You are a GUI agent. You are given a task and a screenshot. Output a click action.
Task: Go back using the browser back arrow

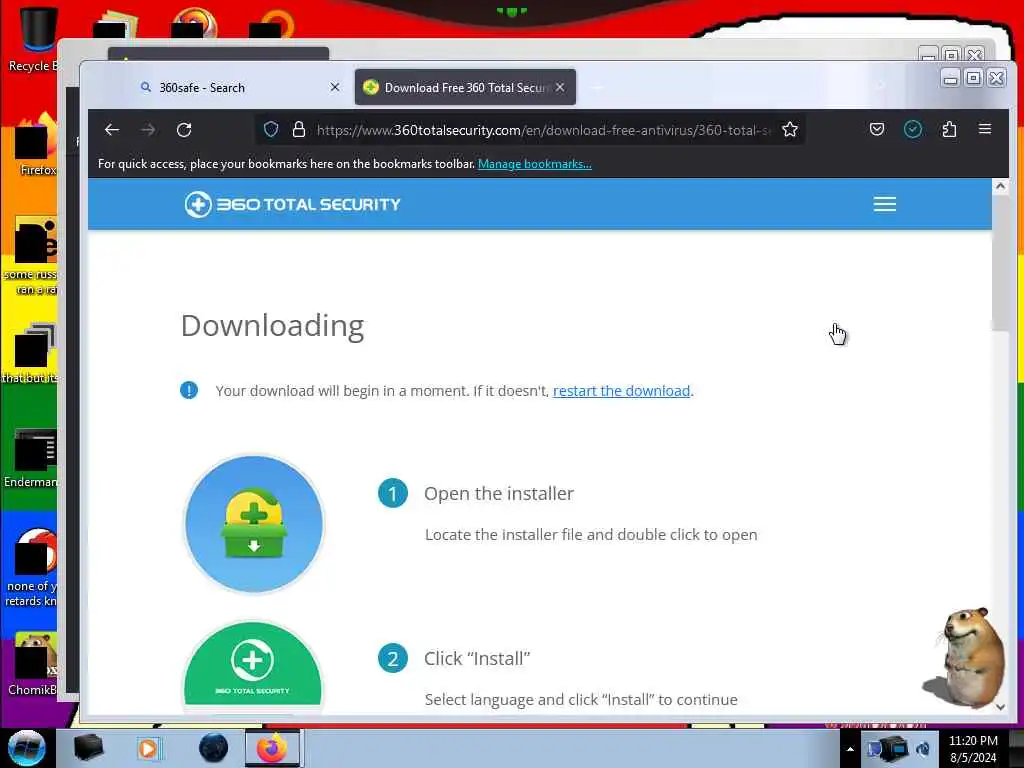pyautogui.click(x=112, y=130)
